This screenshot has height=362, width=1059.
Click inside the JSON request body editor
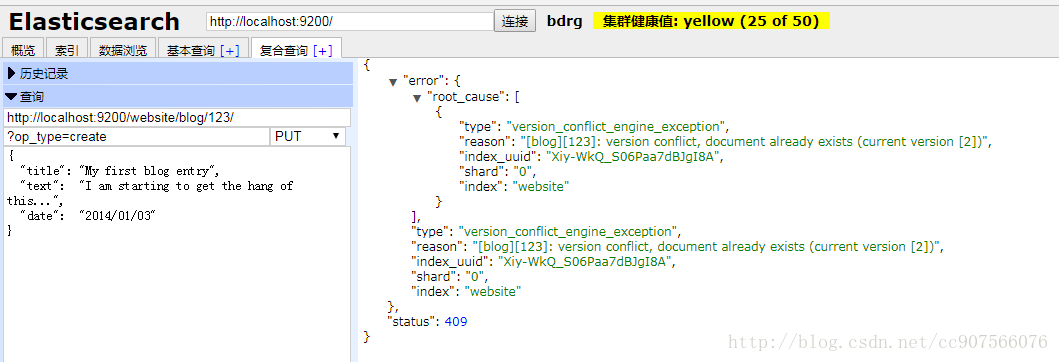pyautogui.click(x=177, y=254)
